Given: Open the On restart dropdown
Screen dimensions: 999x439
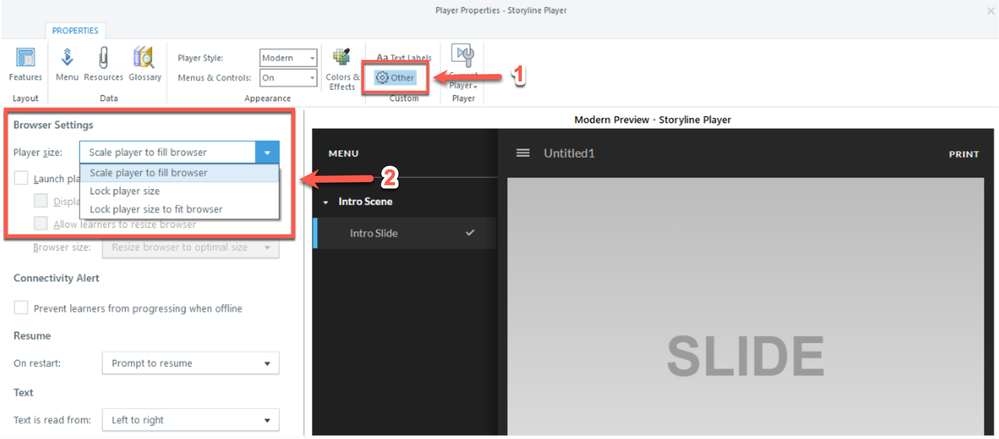Looking at the screenshot, I should coord(190,363).
